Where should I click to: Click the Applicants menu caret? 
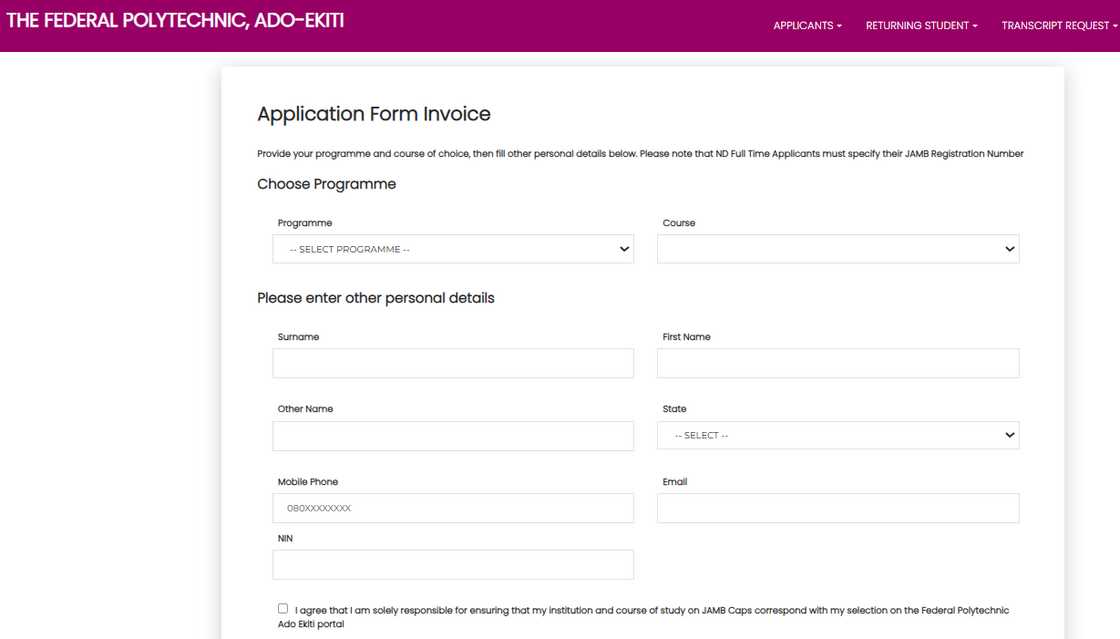[840, 26]
